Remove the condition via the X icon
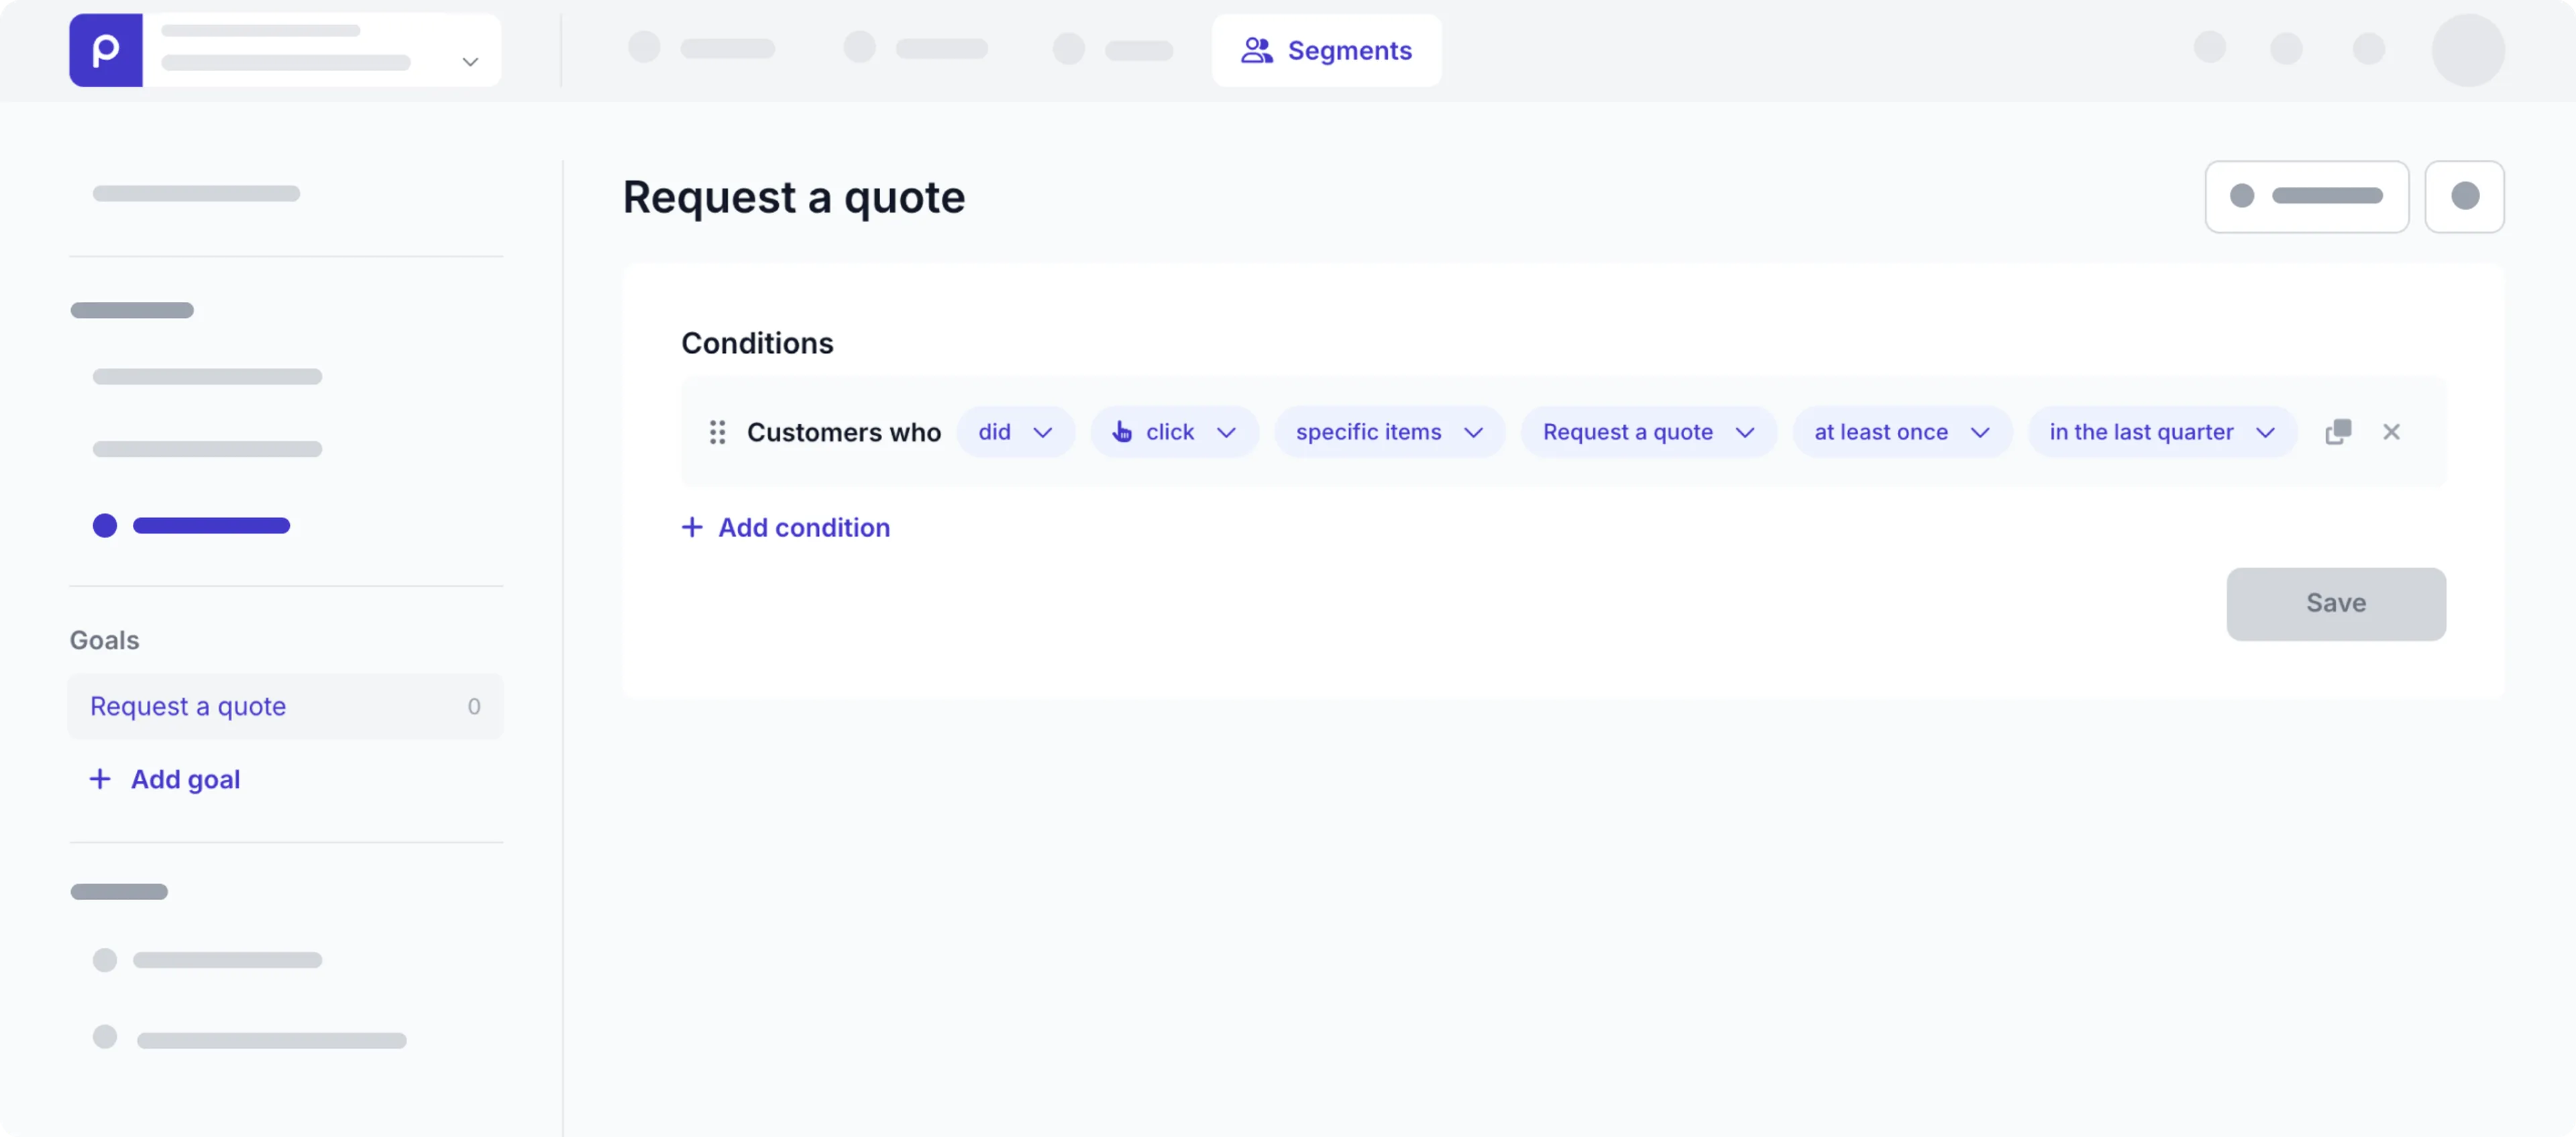 [2392, 431]
